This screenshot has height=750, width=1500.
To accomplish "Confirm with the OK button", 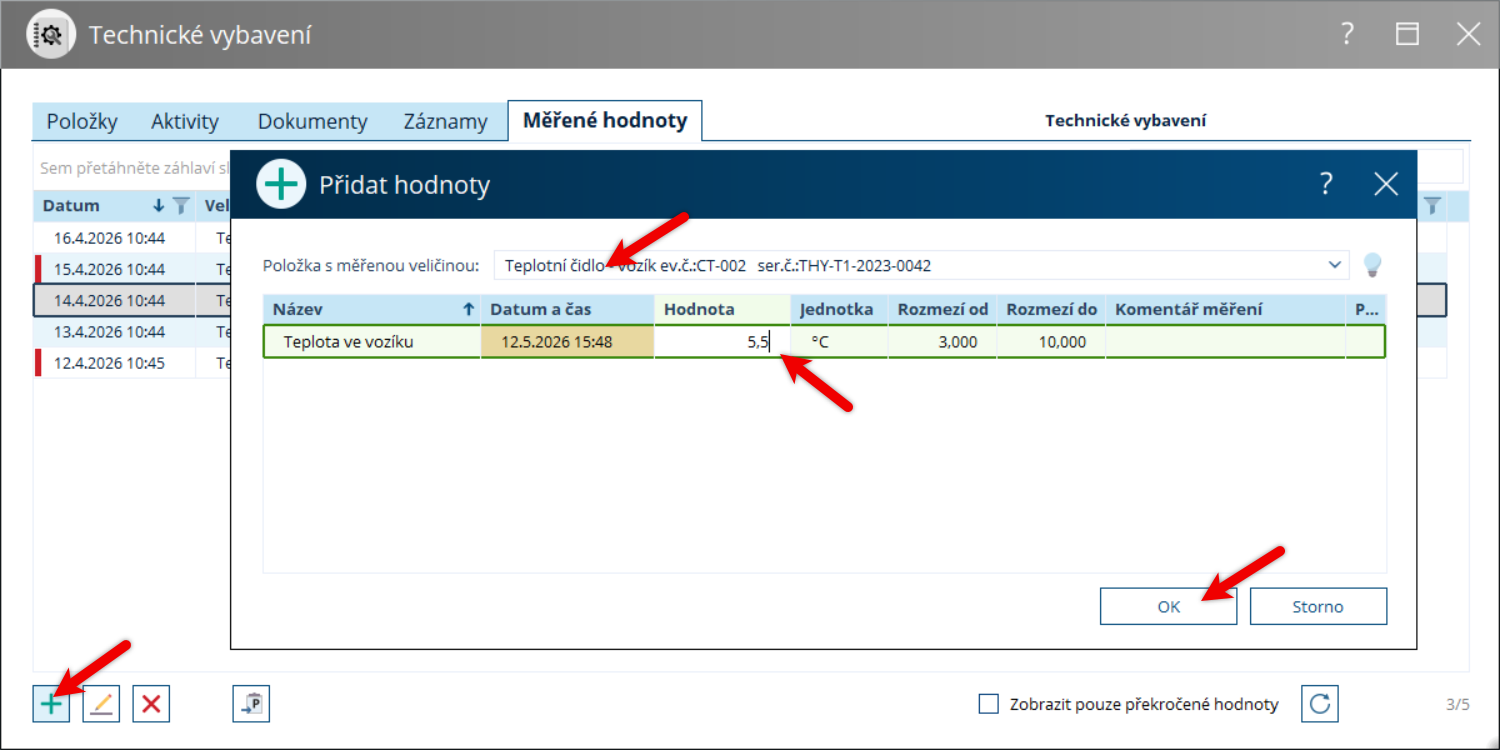I will [x=1169, y=606].
